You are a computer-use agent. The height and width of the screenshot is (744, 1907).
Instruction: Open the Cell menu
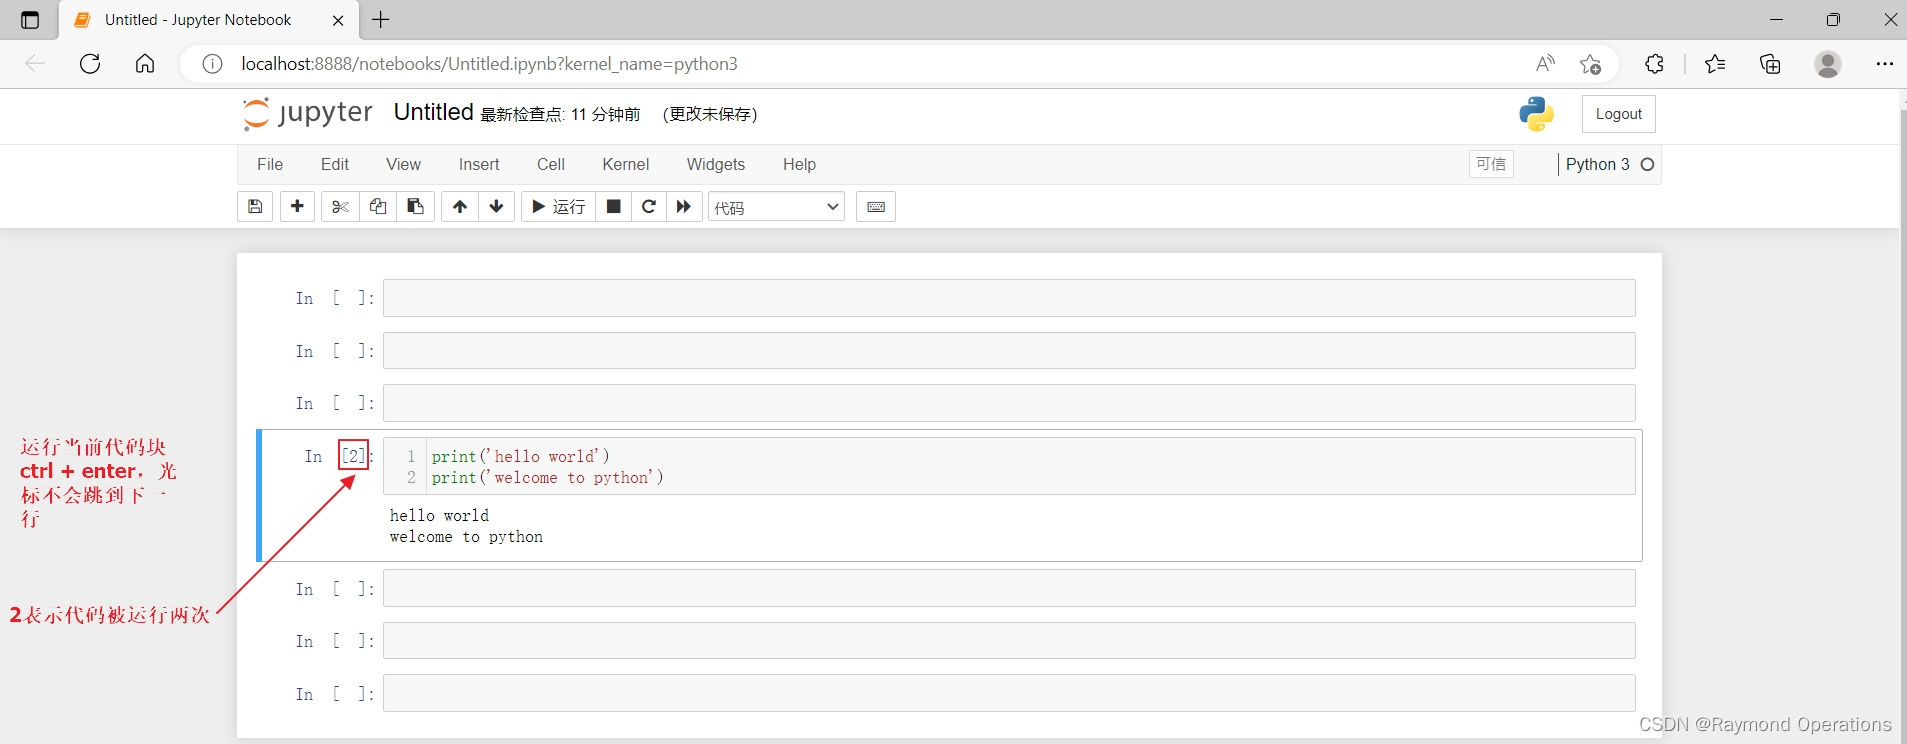(551, 164)
